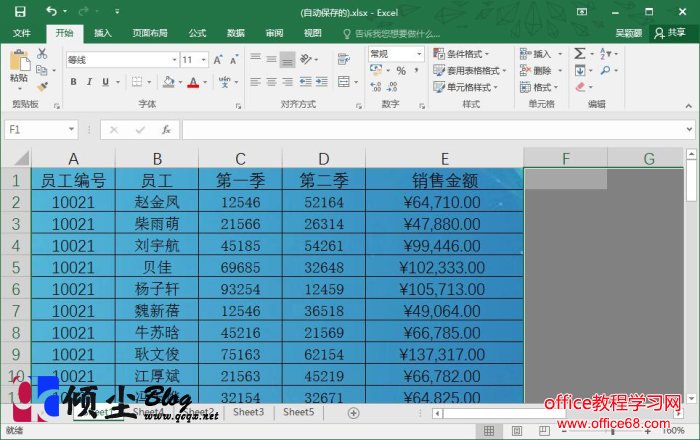The height and width of the screenshot is (440, 700).
Task: Click the Copy icon in clipboard group
Action: [42, 70]
